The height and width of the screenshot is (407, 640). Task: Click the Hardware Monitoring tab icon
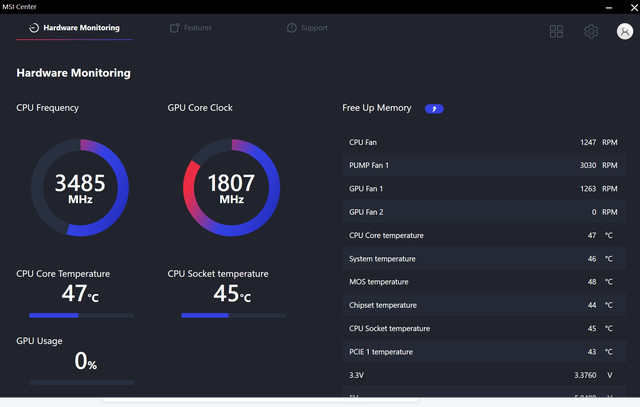[34, 28]
